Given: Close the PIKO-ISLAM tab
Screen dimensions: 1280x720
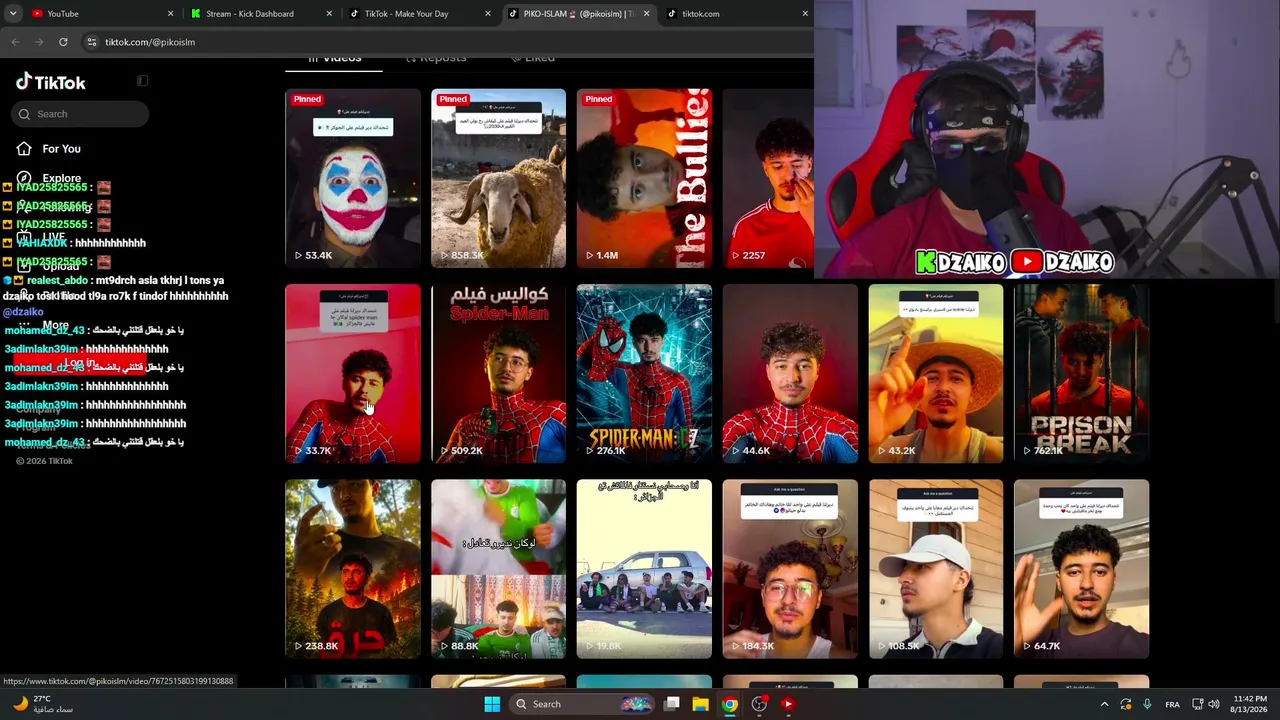Looking at the screenshot, I should pos(646,14).
